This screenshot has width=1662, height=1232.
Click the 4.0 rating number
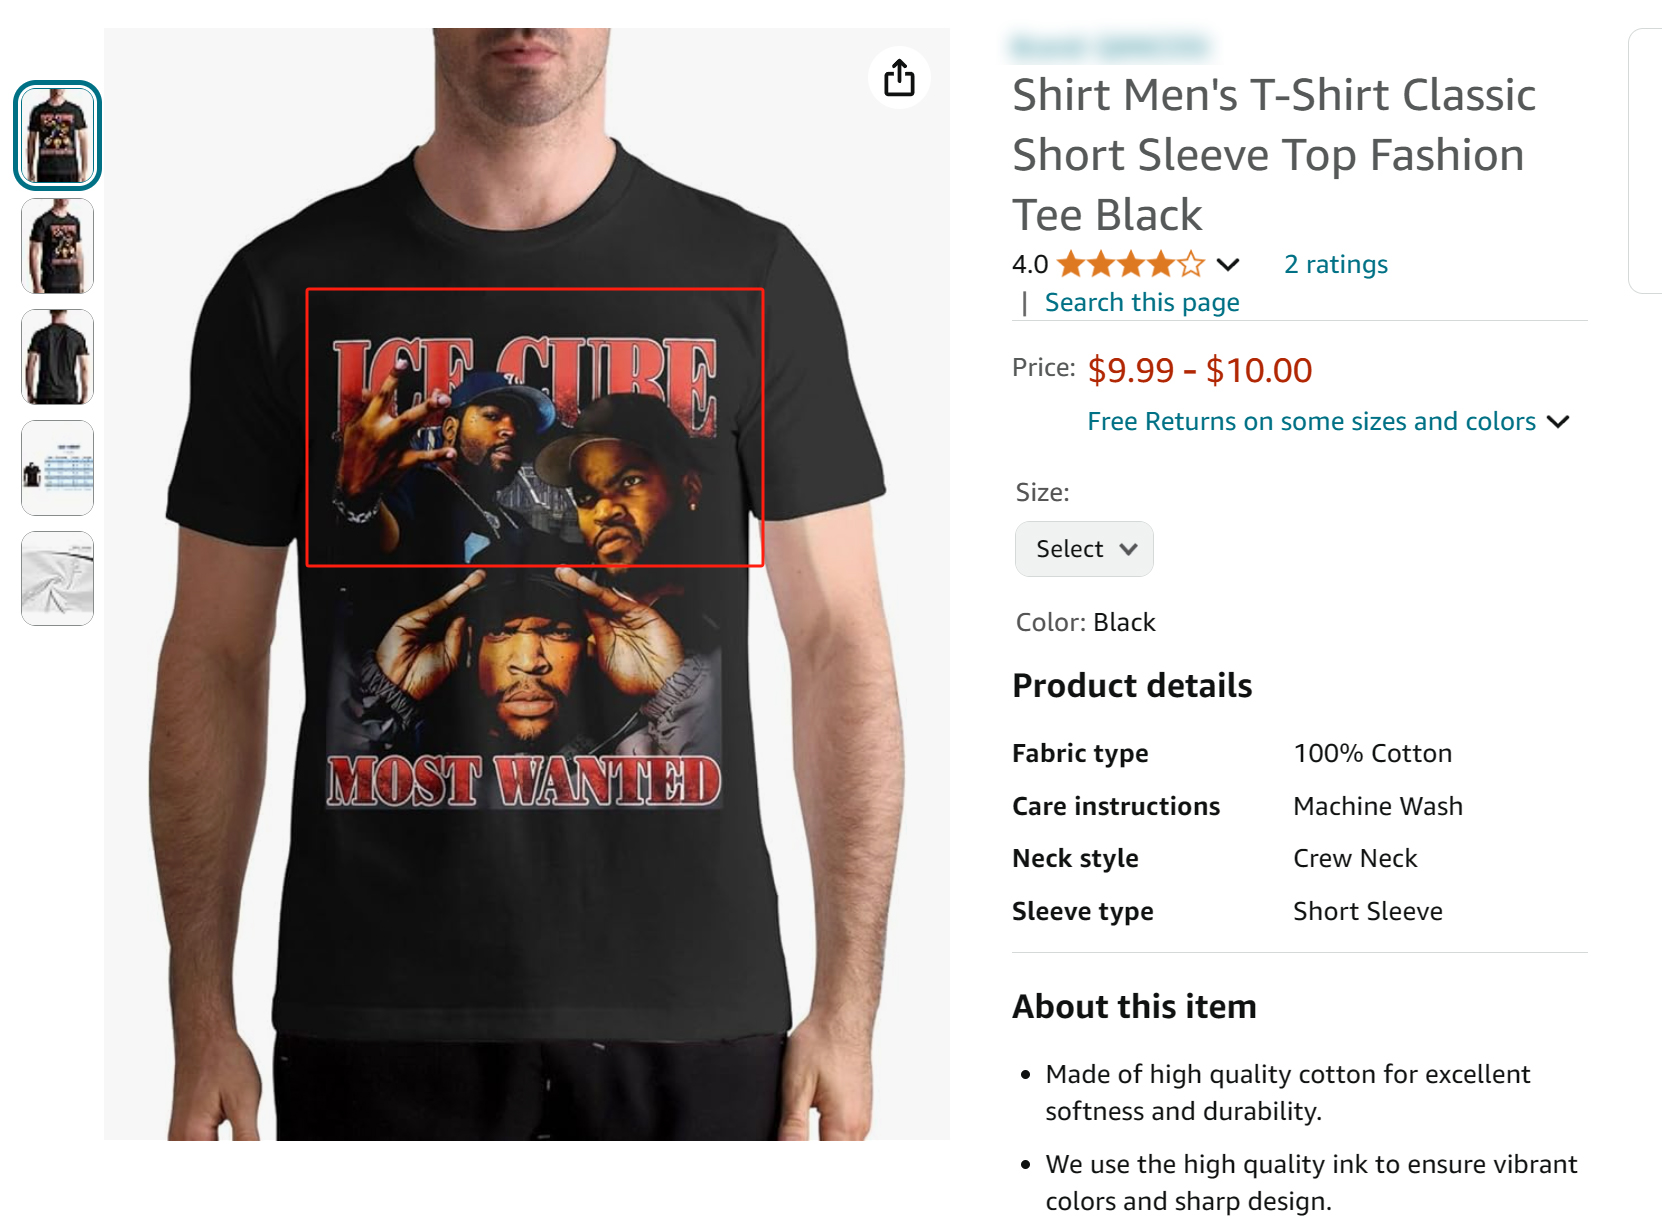pyautogui.click(x=1030, y=264)
